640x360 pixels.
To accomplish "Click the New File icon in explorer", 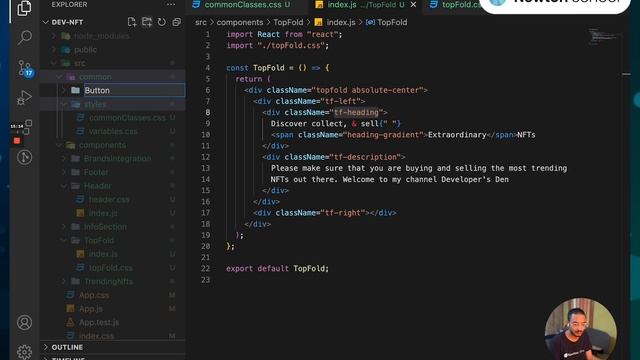I will (x=132, y=22).
